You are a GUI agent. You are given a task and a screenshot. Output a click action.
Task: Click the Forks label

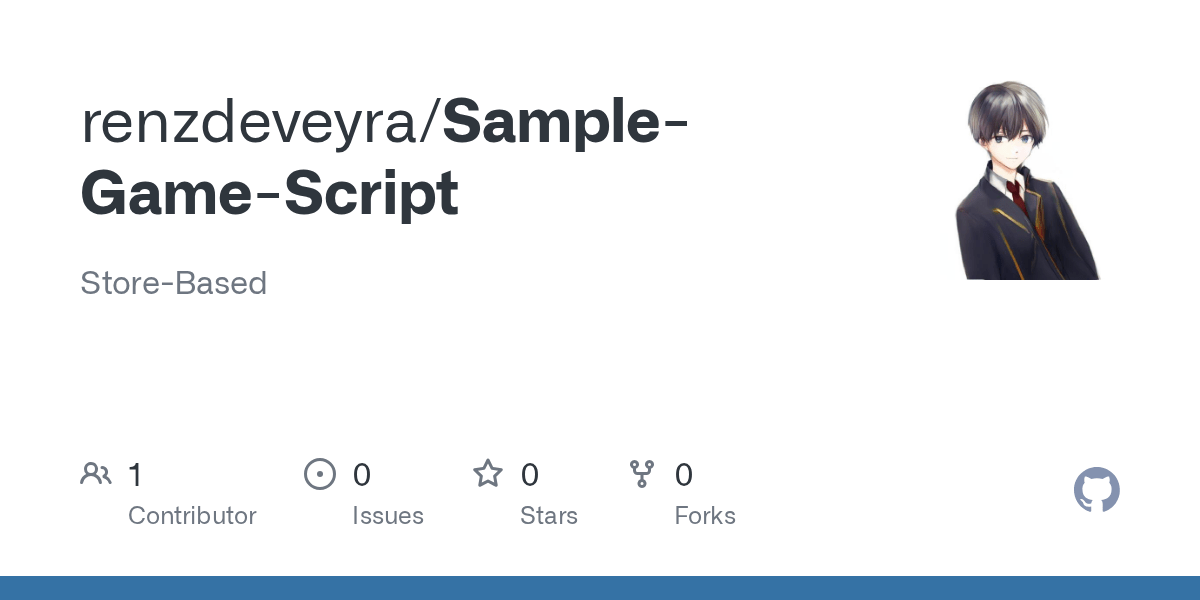[x=705, y=516]
